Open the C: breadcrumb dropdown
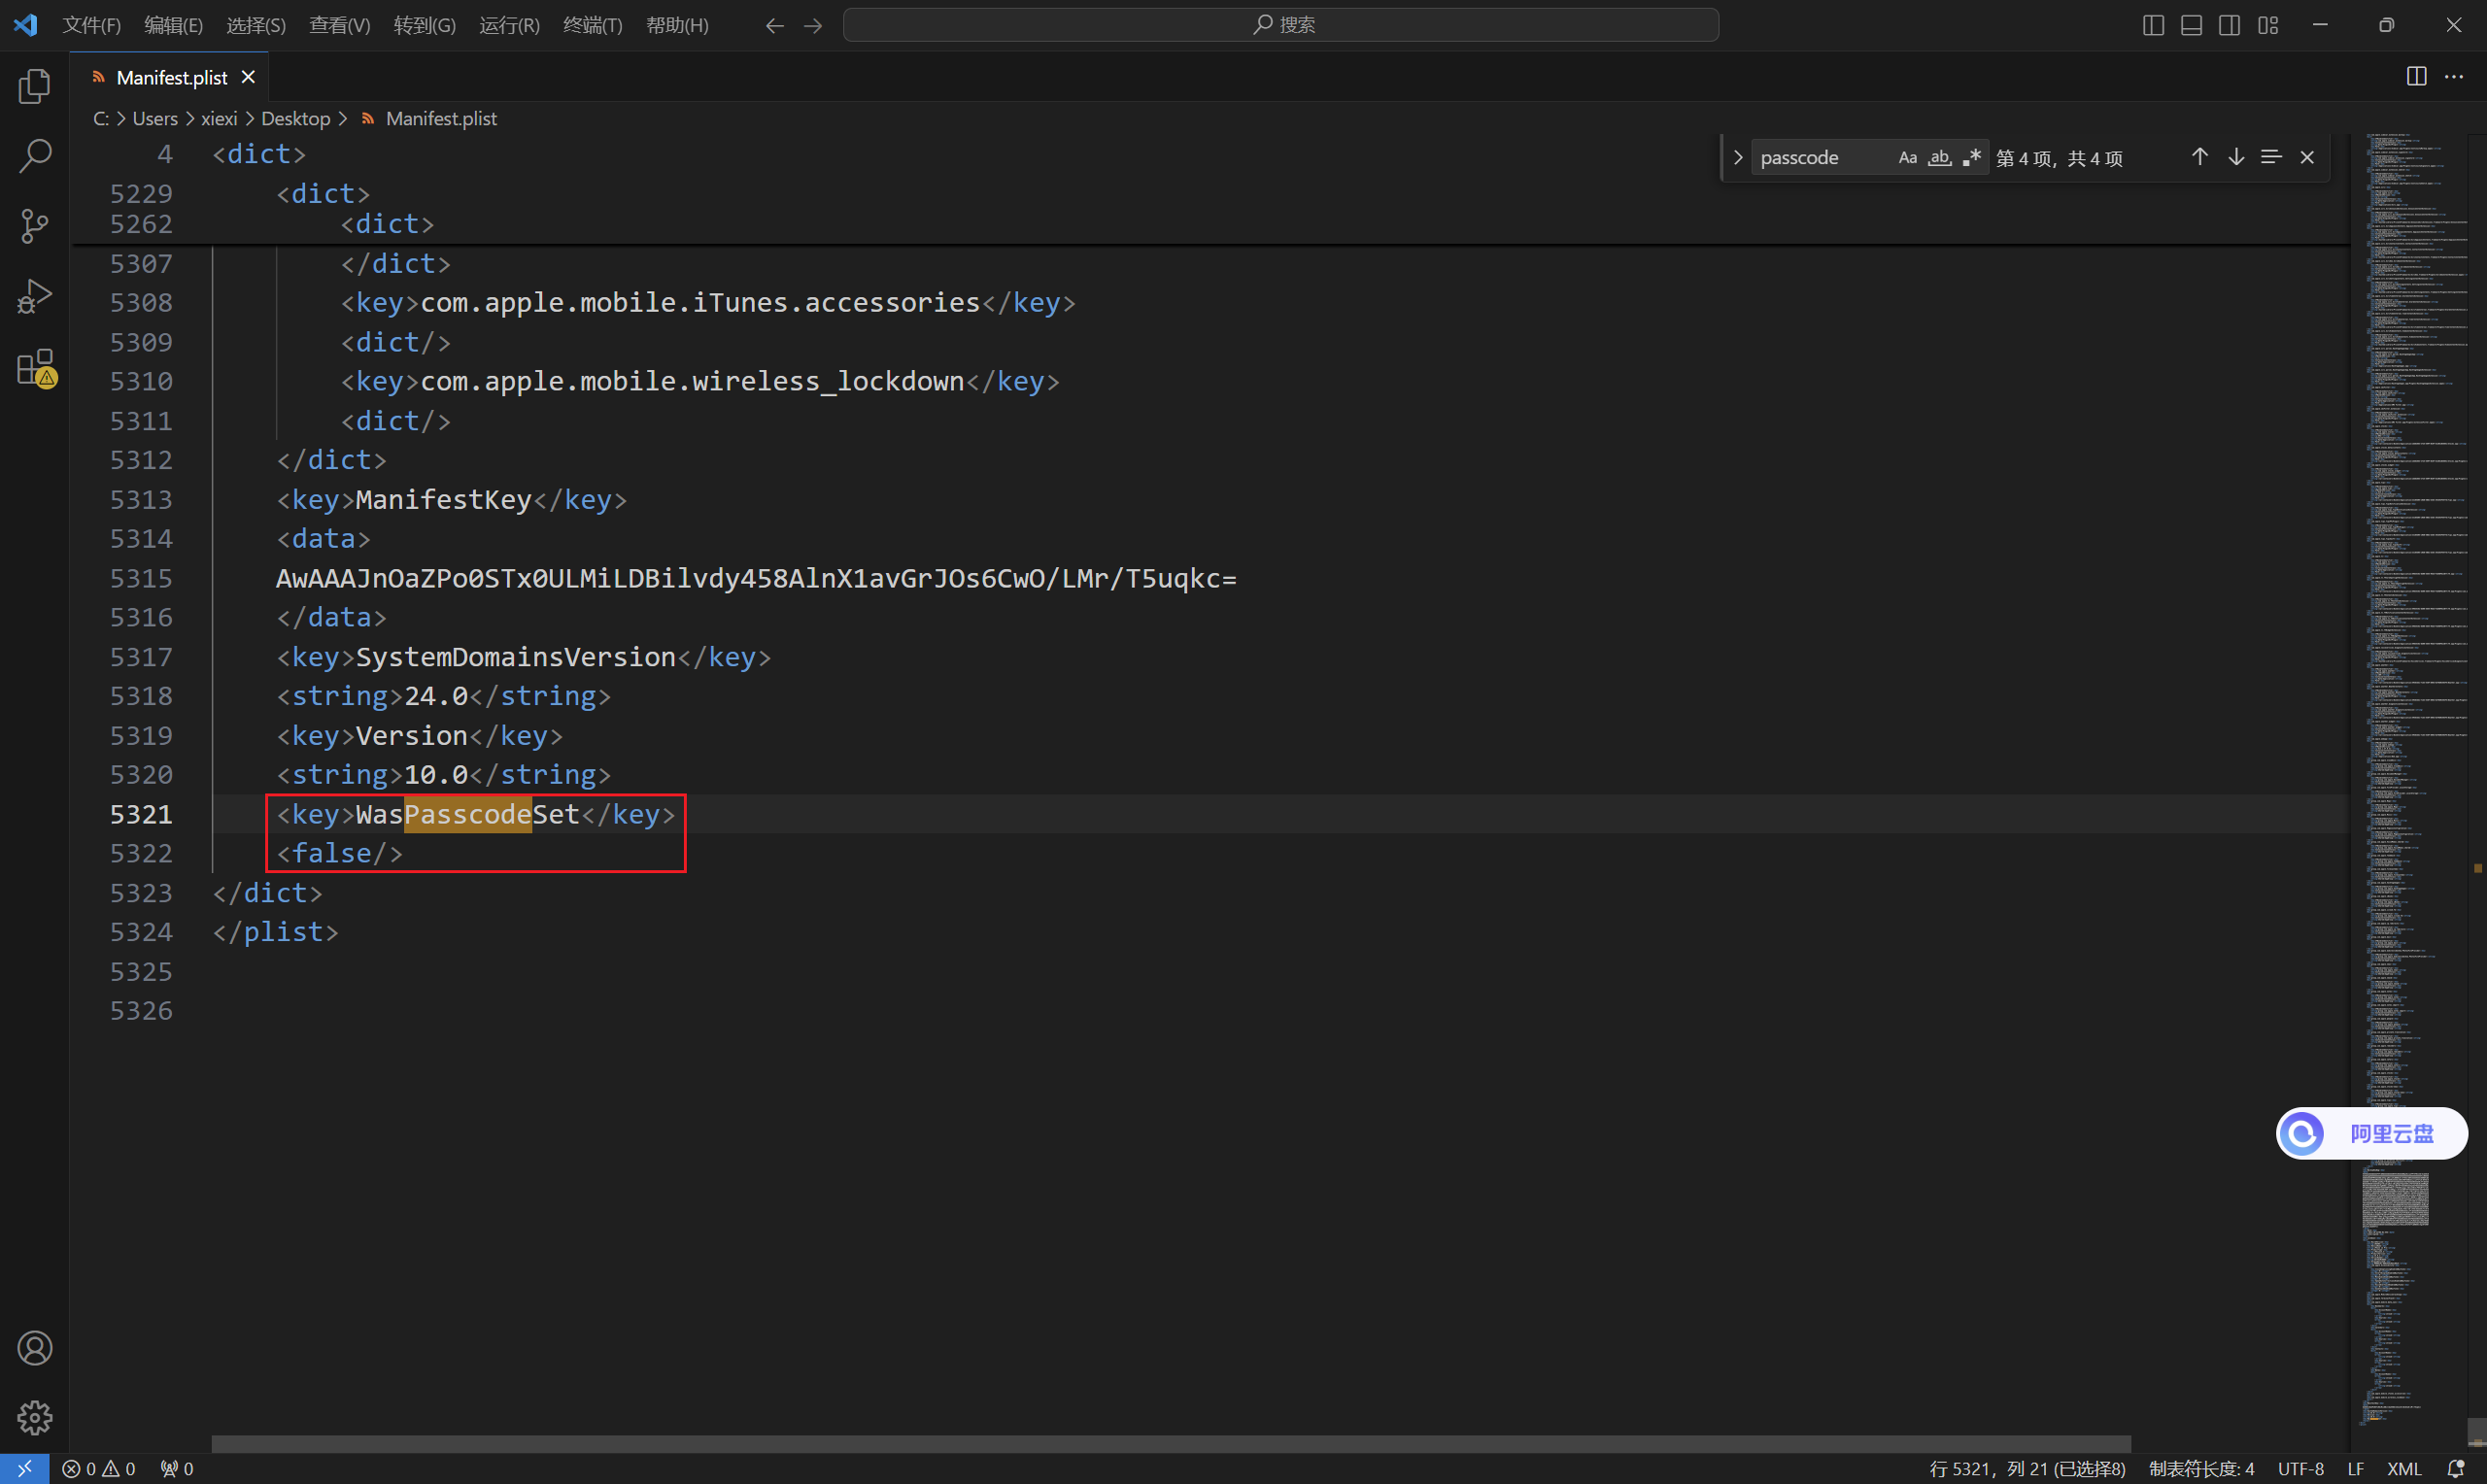Viewport: 2487px width, 1484px height. click(101, 118)
